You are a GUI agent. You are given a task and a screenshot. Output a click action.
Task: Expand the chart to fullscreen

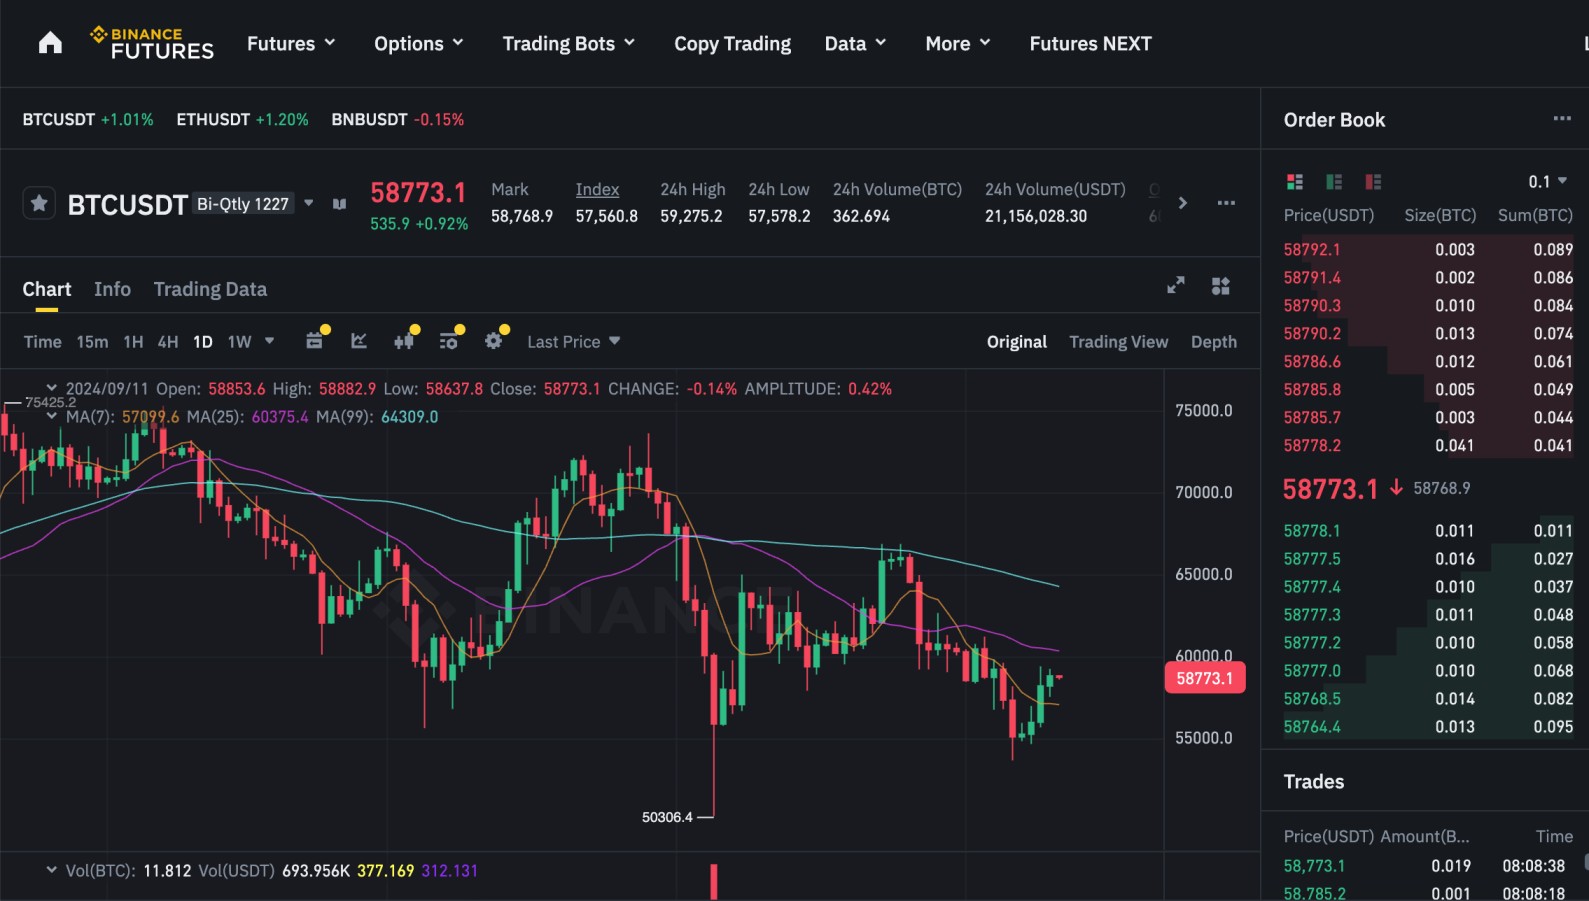1176,286
